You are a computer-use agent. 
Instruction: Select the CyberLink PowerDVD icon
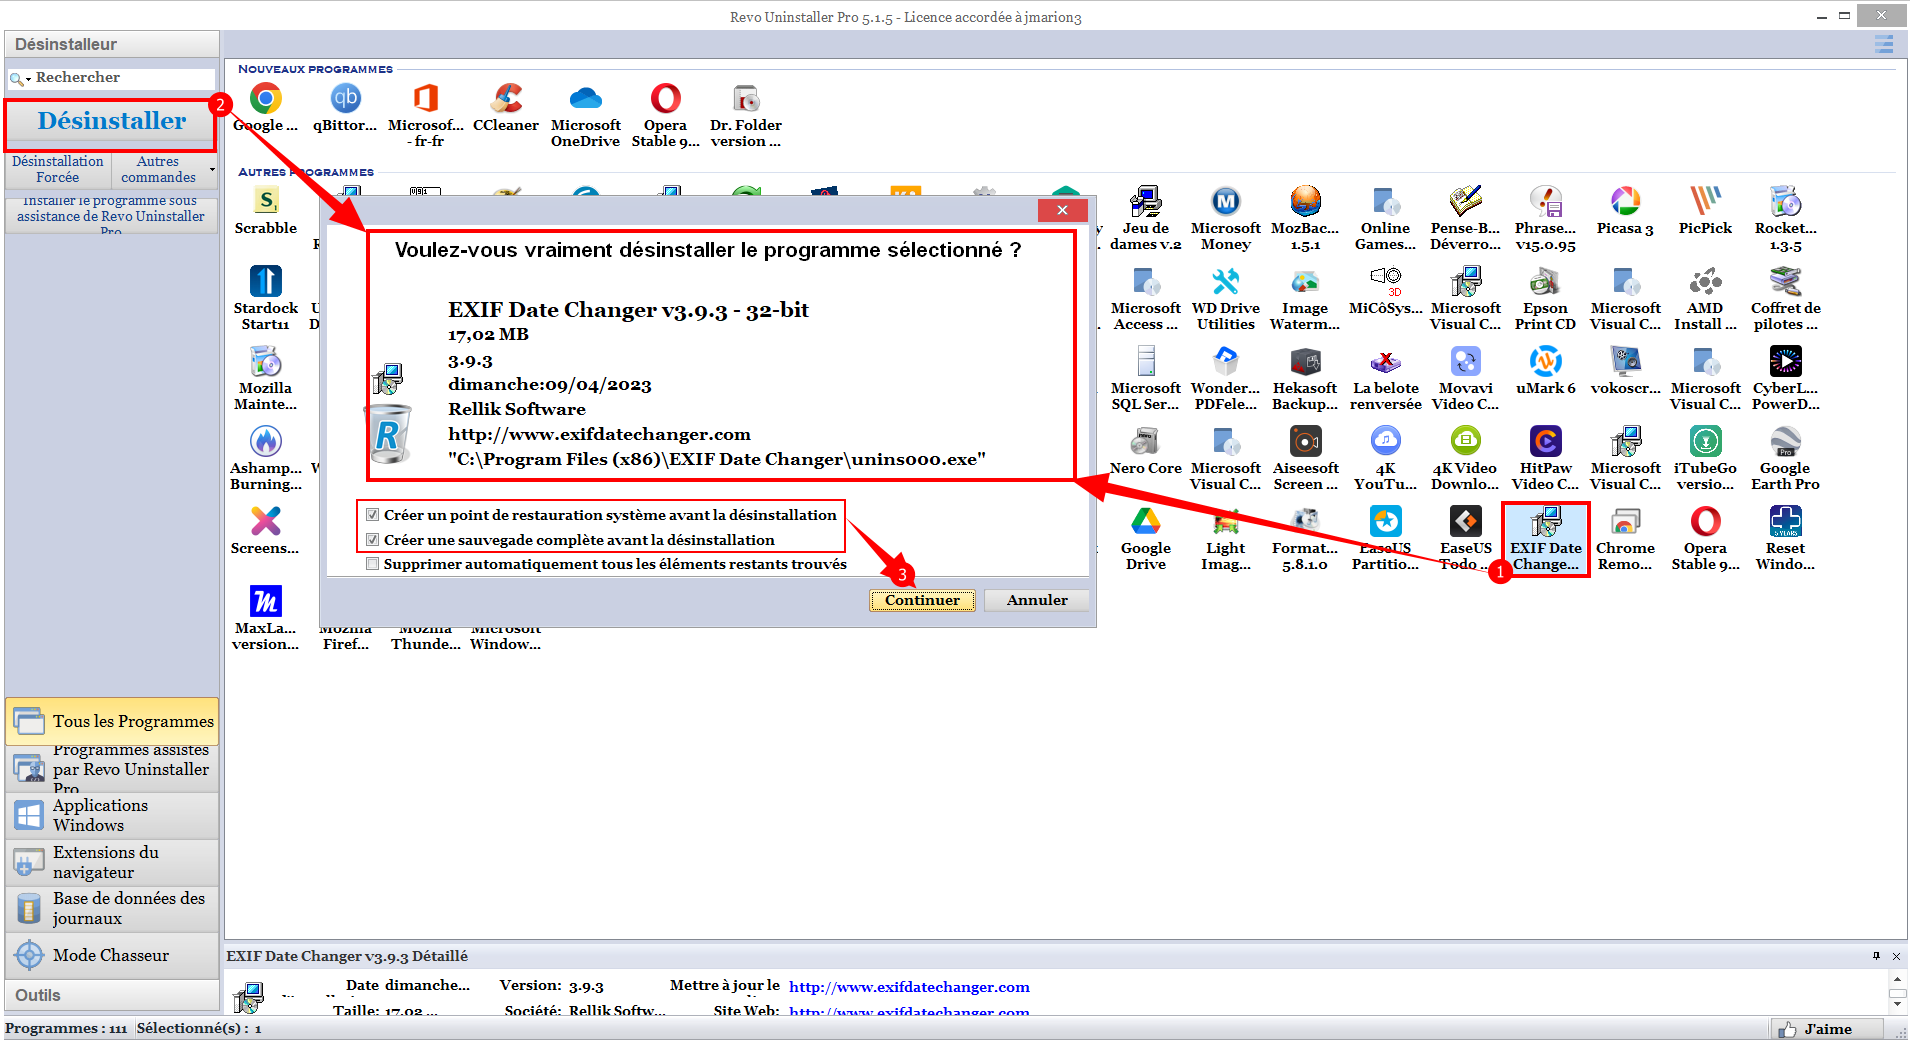coord(1786,362)
